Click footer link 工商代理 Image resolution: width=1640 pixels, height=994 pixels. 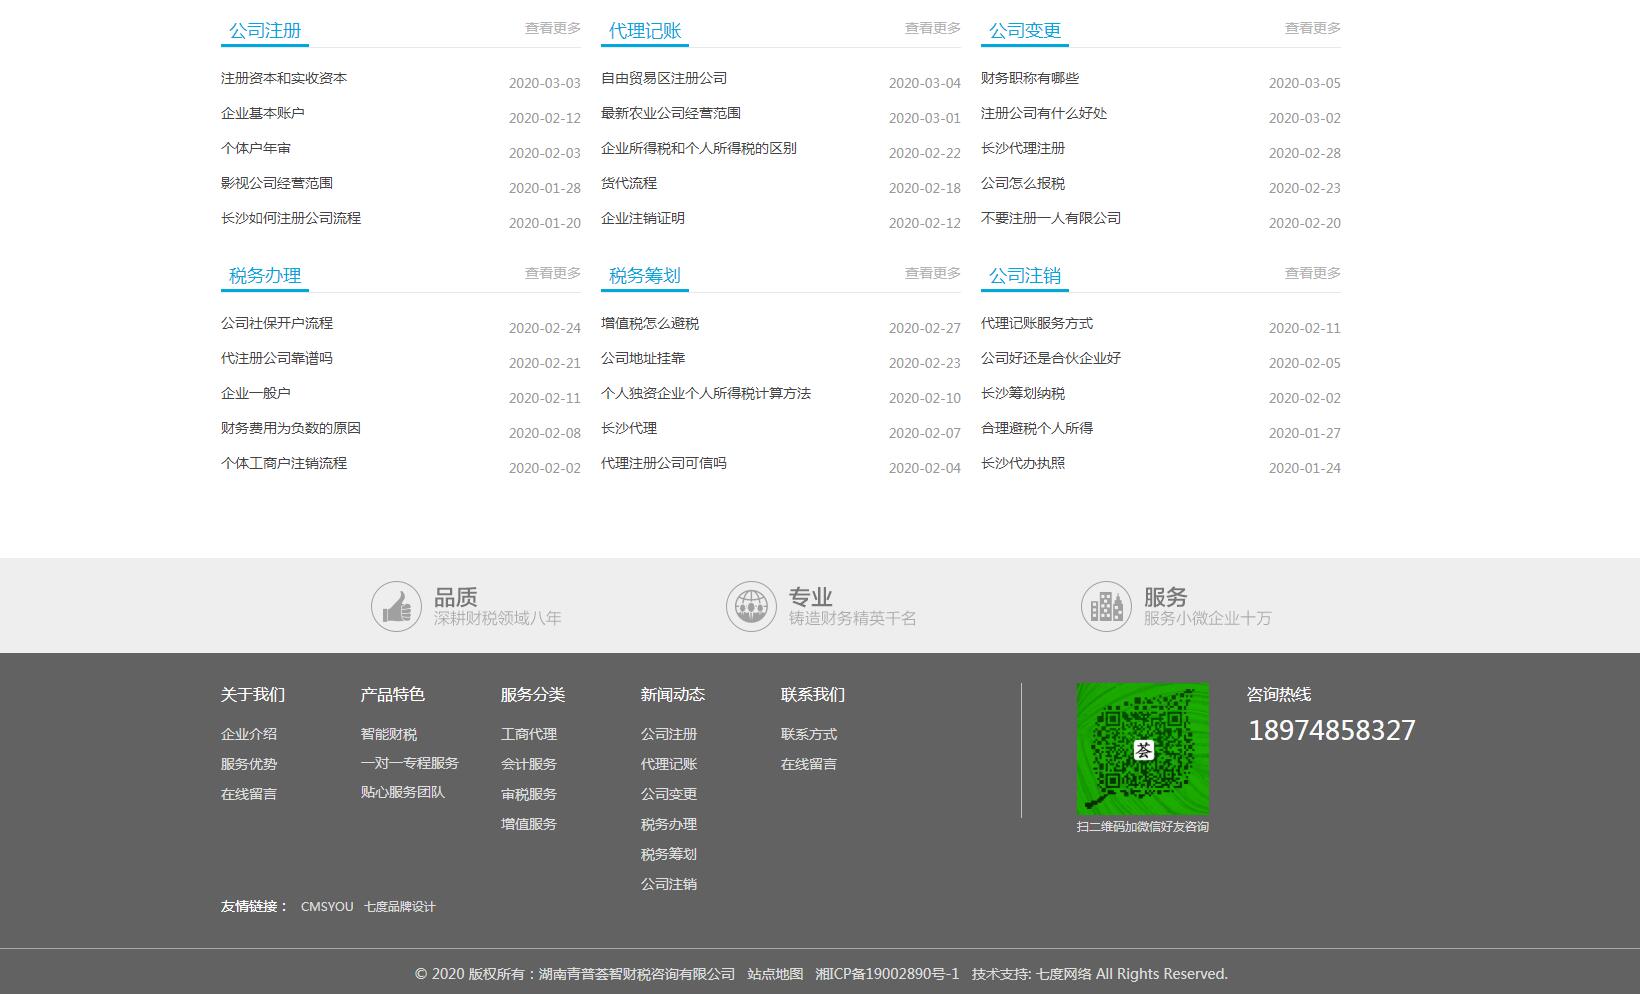(529, 734)
